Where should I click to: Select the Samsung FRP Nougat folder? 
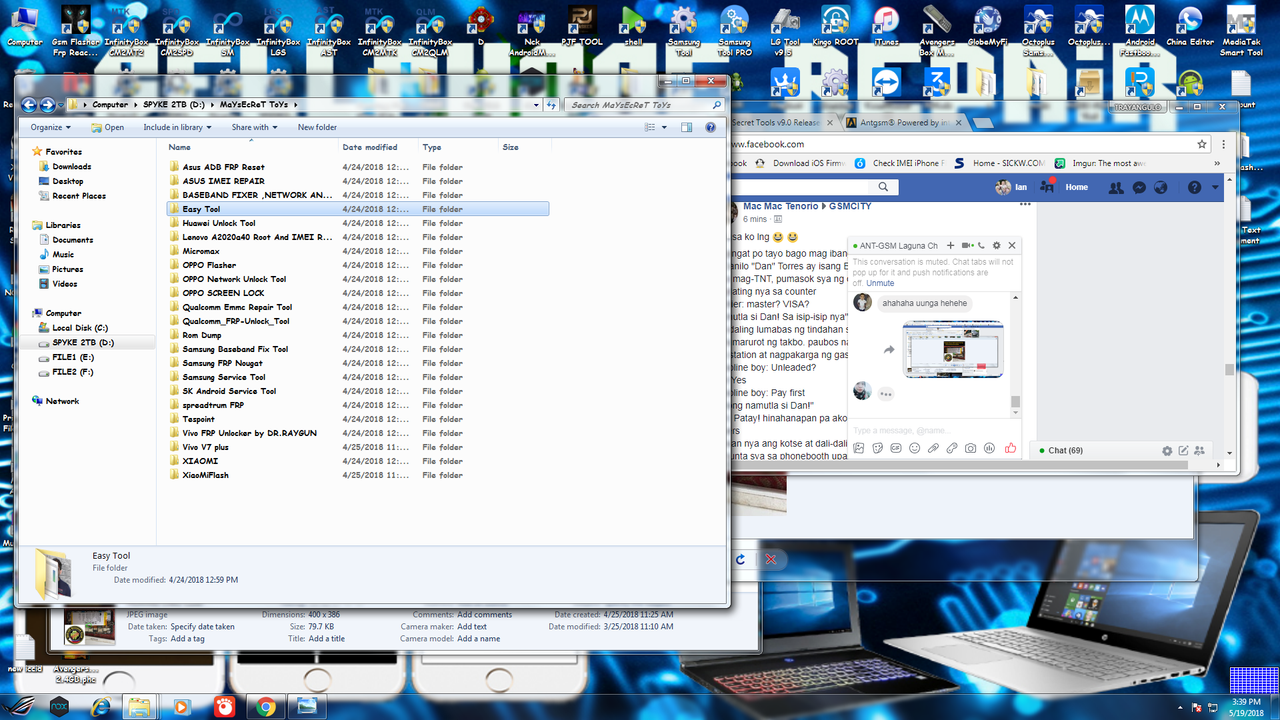222,363
